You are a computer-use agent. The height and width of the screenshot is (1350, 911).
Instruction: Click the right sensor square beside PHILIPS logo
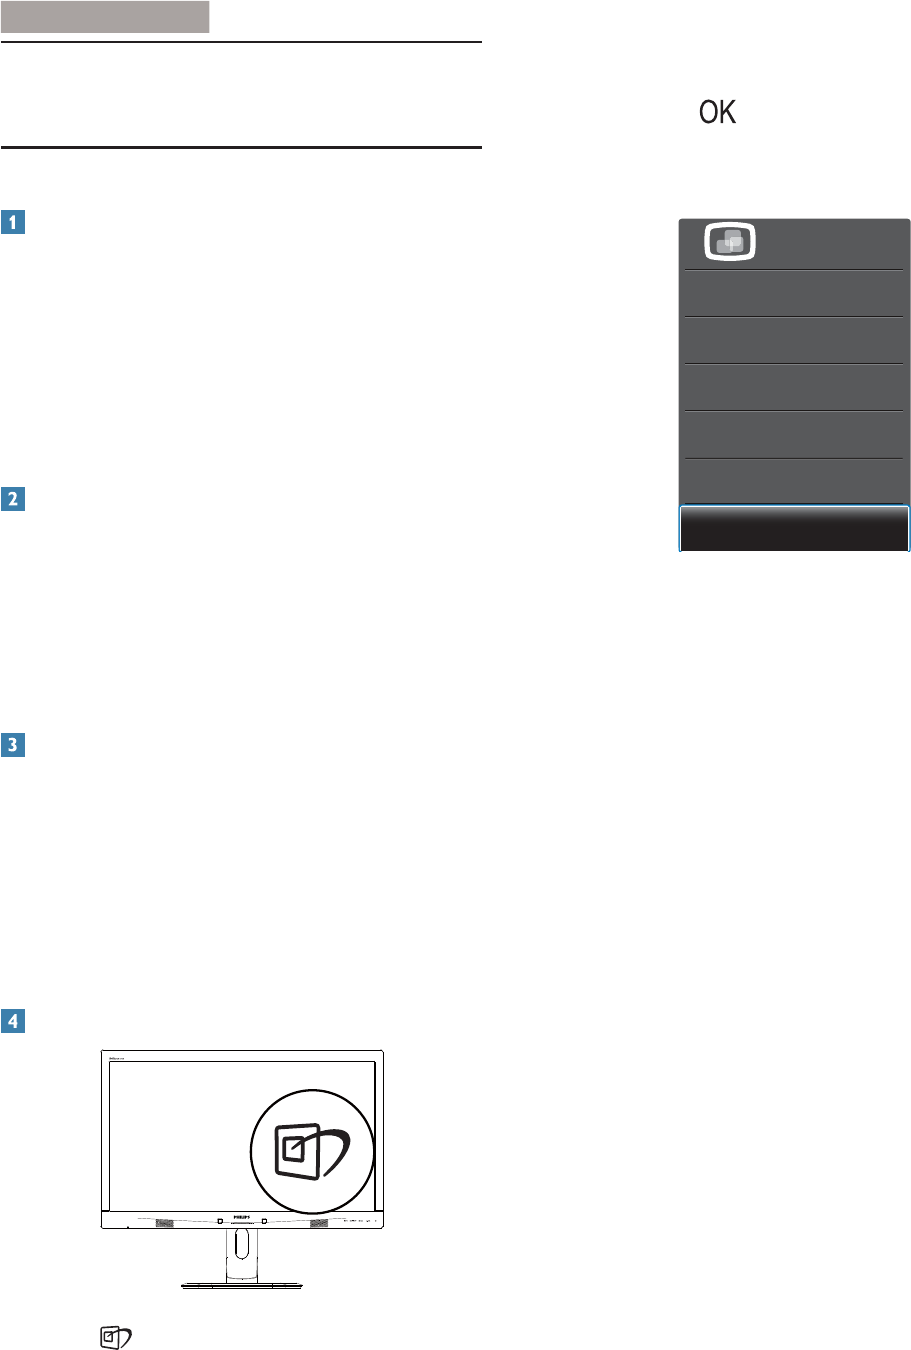pyautogui.click(x=265, y=1220)
